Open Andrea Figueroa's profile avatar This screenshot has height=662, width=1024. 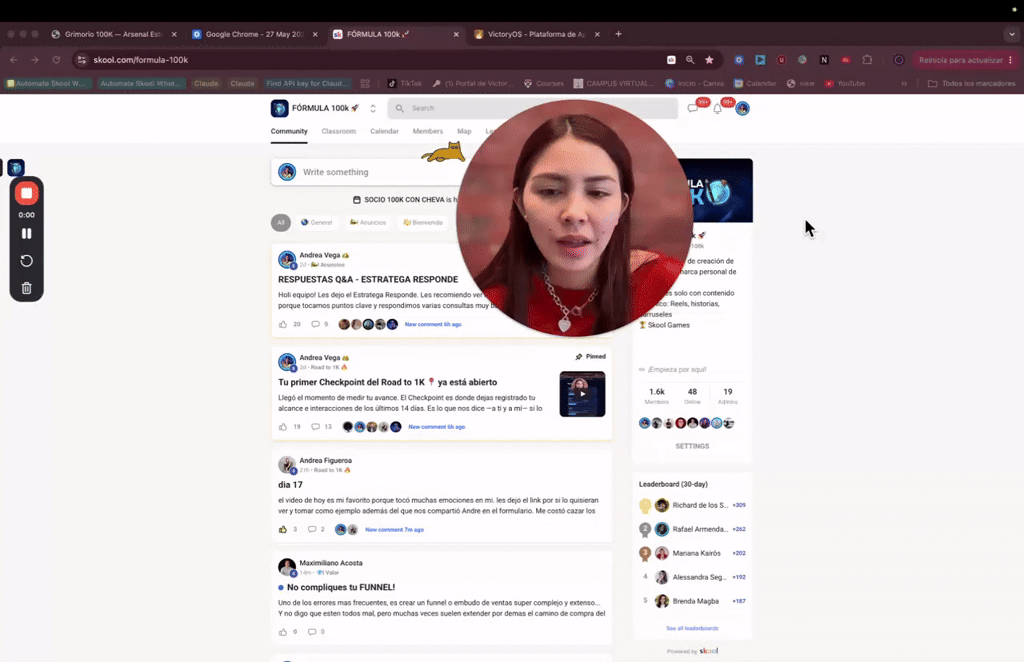click(287, 465)
